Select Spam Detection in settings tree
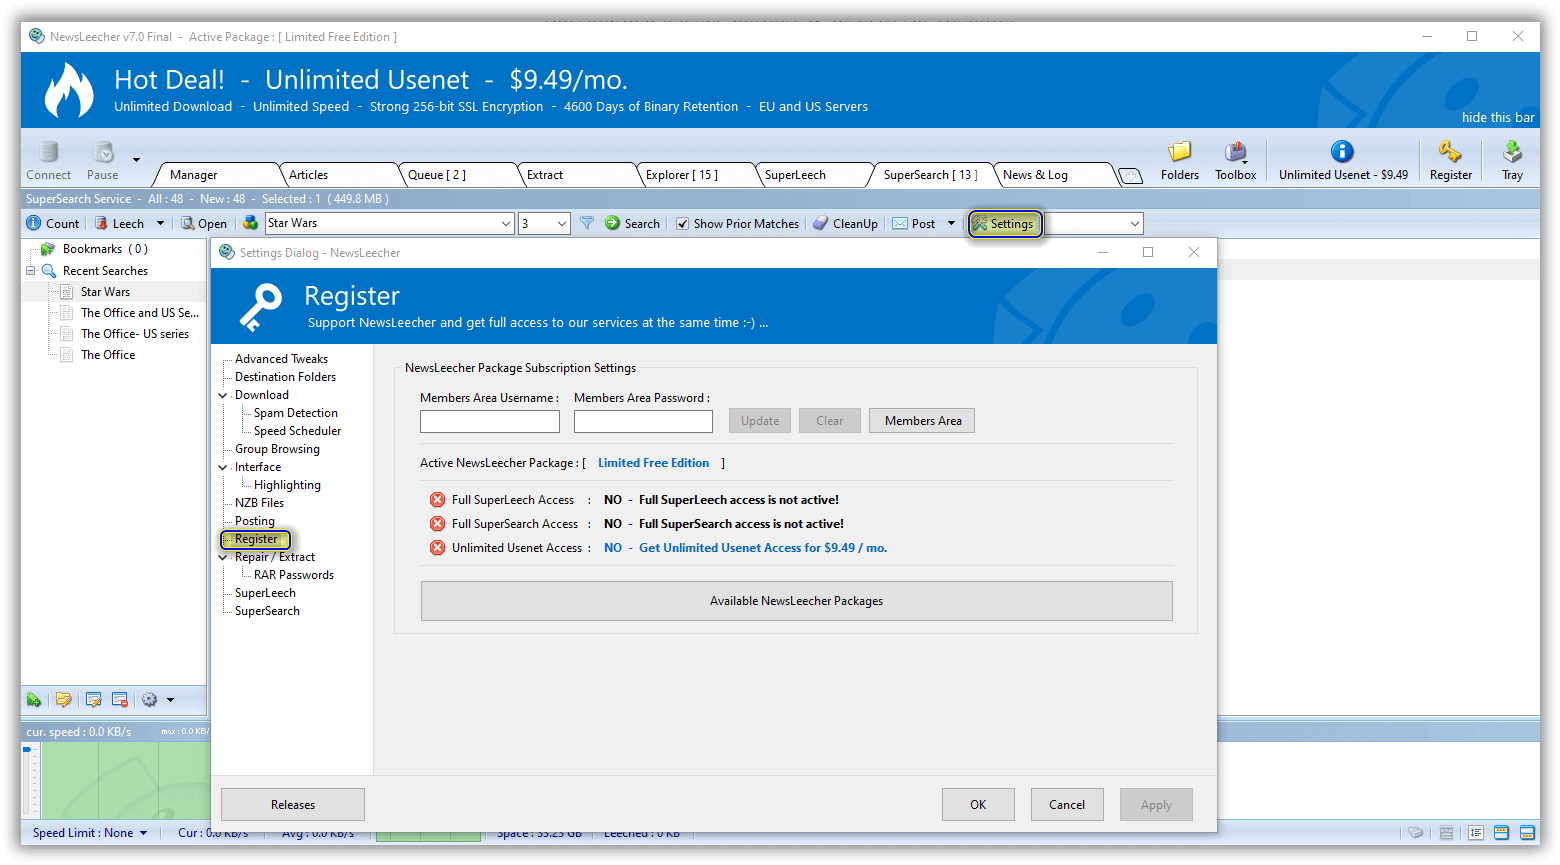1560x865 pixels. tap(295, 413)
